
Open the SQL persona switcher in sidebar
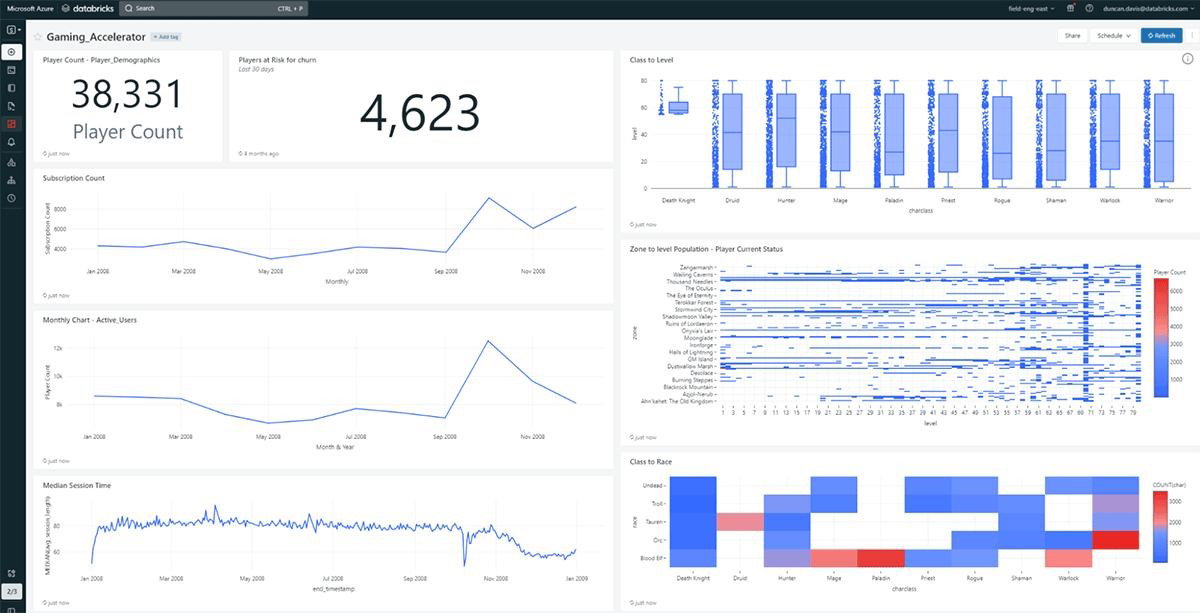12,30
